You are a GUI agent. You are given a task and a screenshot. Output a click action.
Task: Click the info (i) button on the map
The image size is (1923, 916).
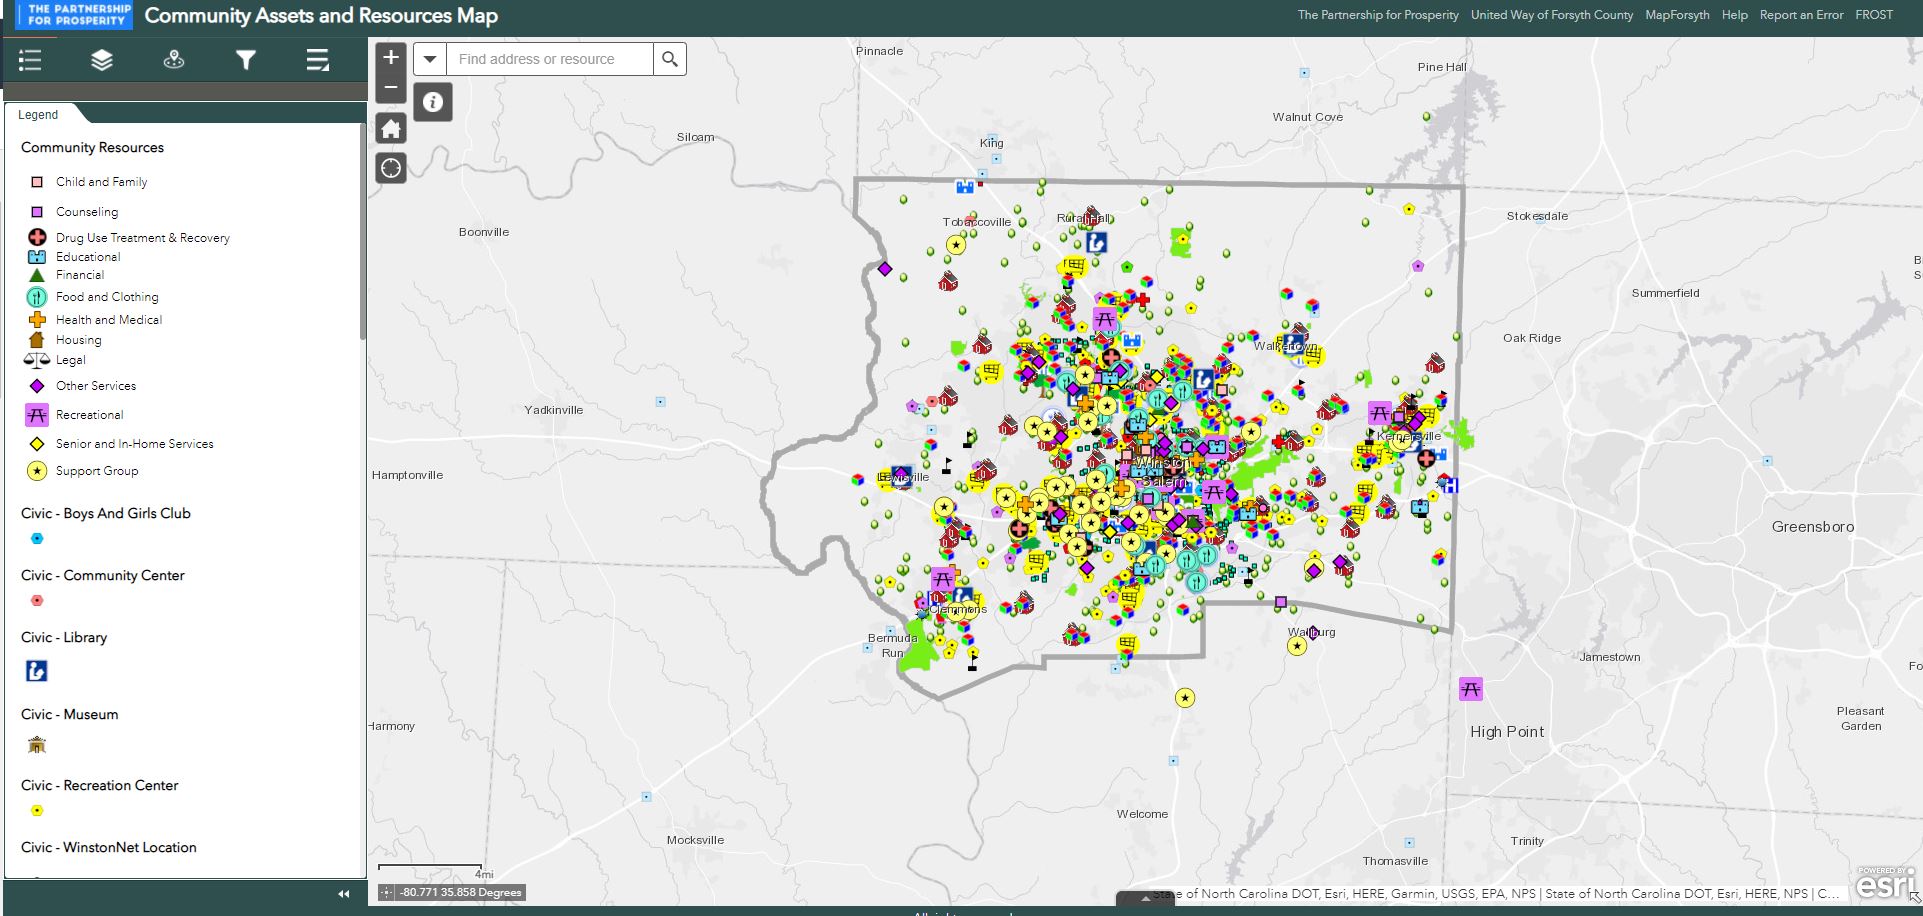[x=432, y=101]
